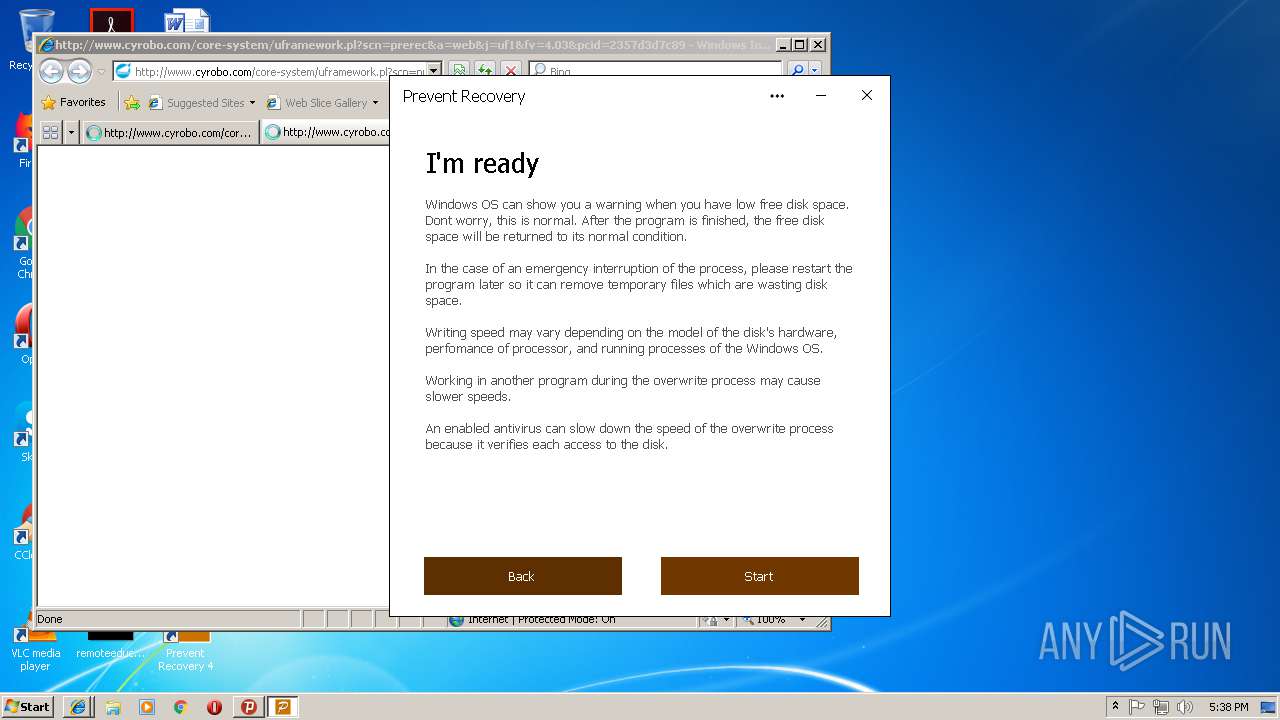1280x720 pixels.
Task: Click 'Done' status text in IE
Action: click(x=50, y=619)
